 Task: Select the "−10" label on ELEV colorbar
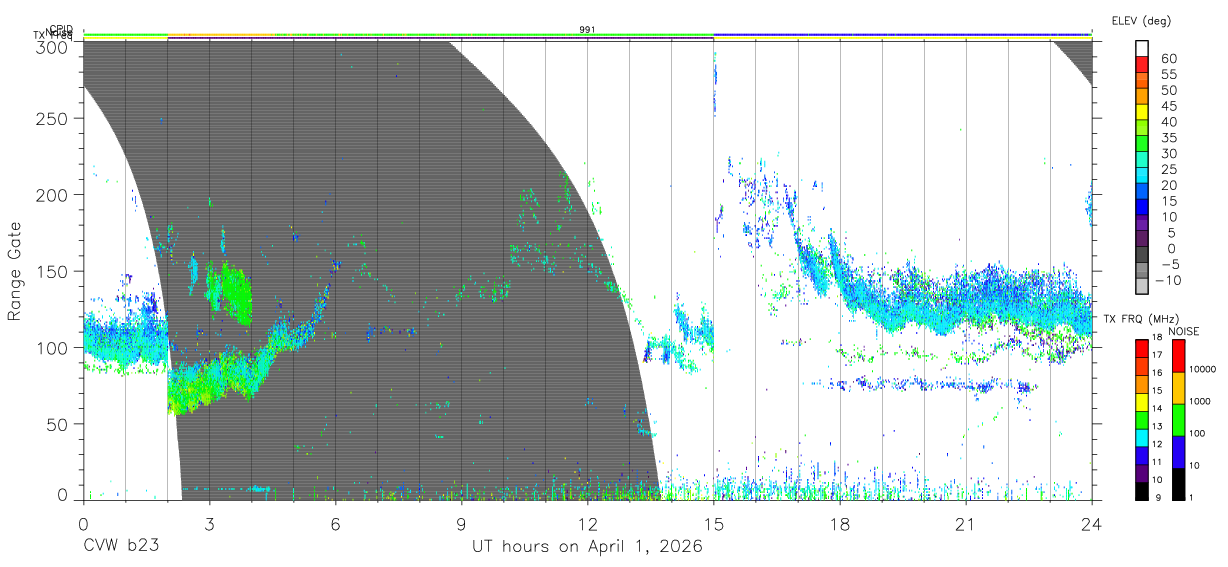[x=1167, y=280]
